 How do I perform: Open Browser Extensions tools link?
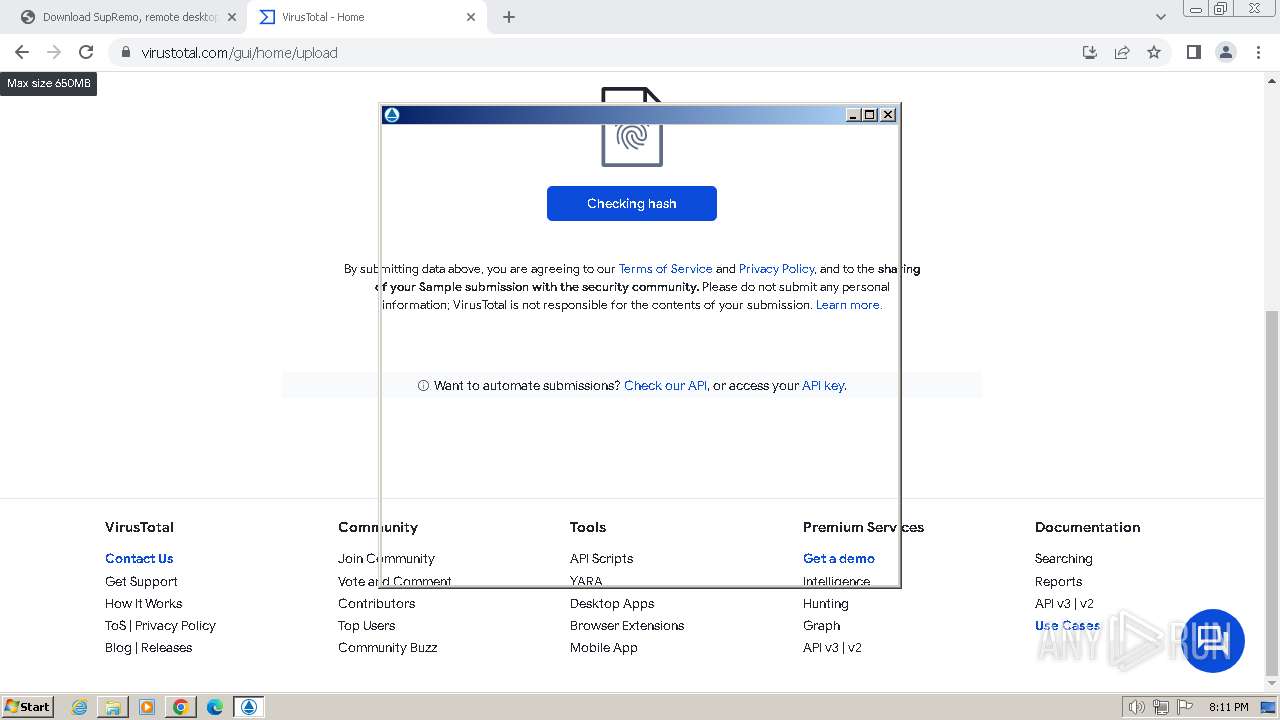click(x=627, y=625)
